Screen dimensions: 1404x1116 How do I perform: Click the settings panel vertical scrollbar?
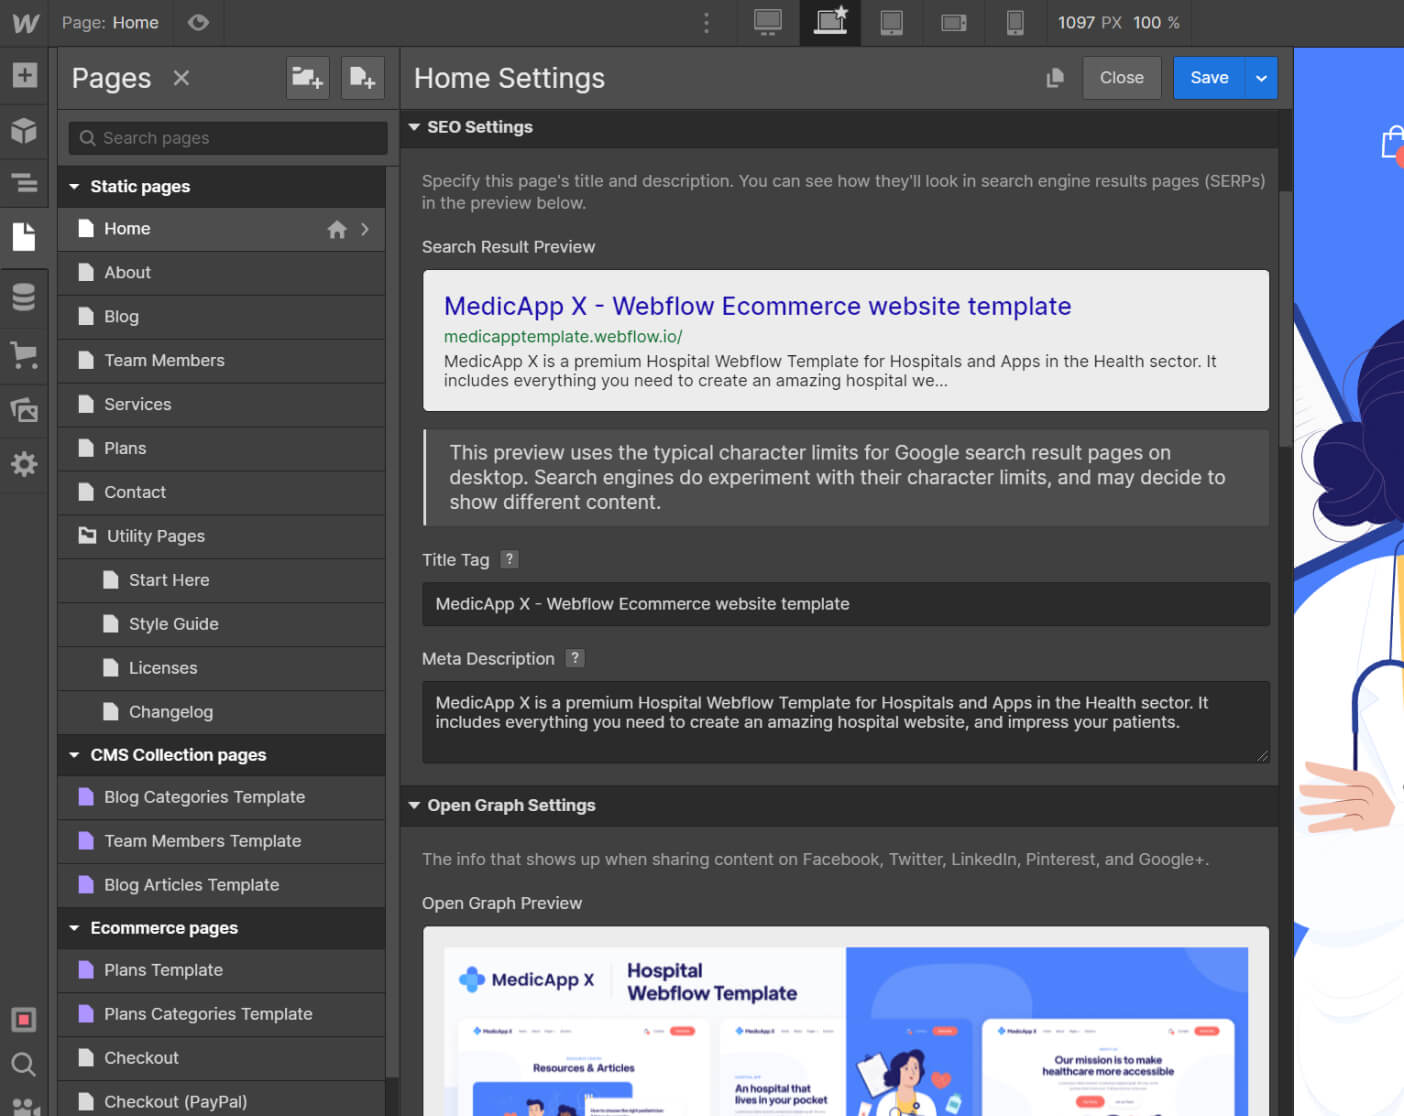[x=1285, y=320]
